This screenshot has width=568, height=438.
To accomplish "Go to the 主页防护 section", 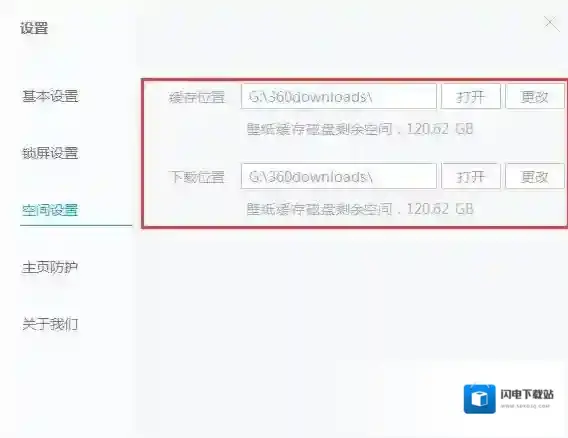I will tap(50, 267).
